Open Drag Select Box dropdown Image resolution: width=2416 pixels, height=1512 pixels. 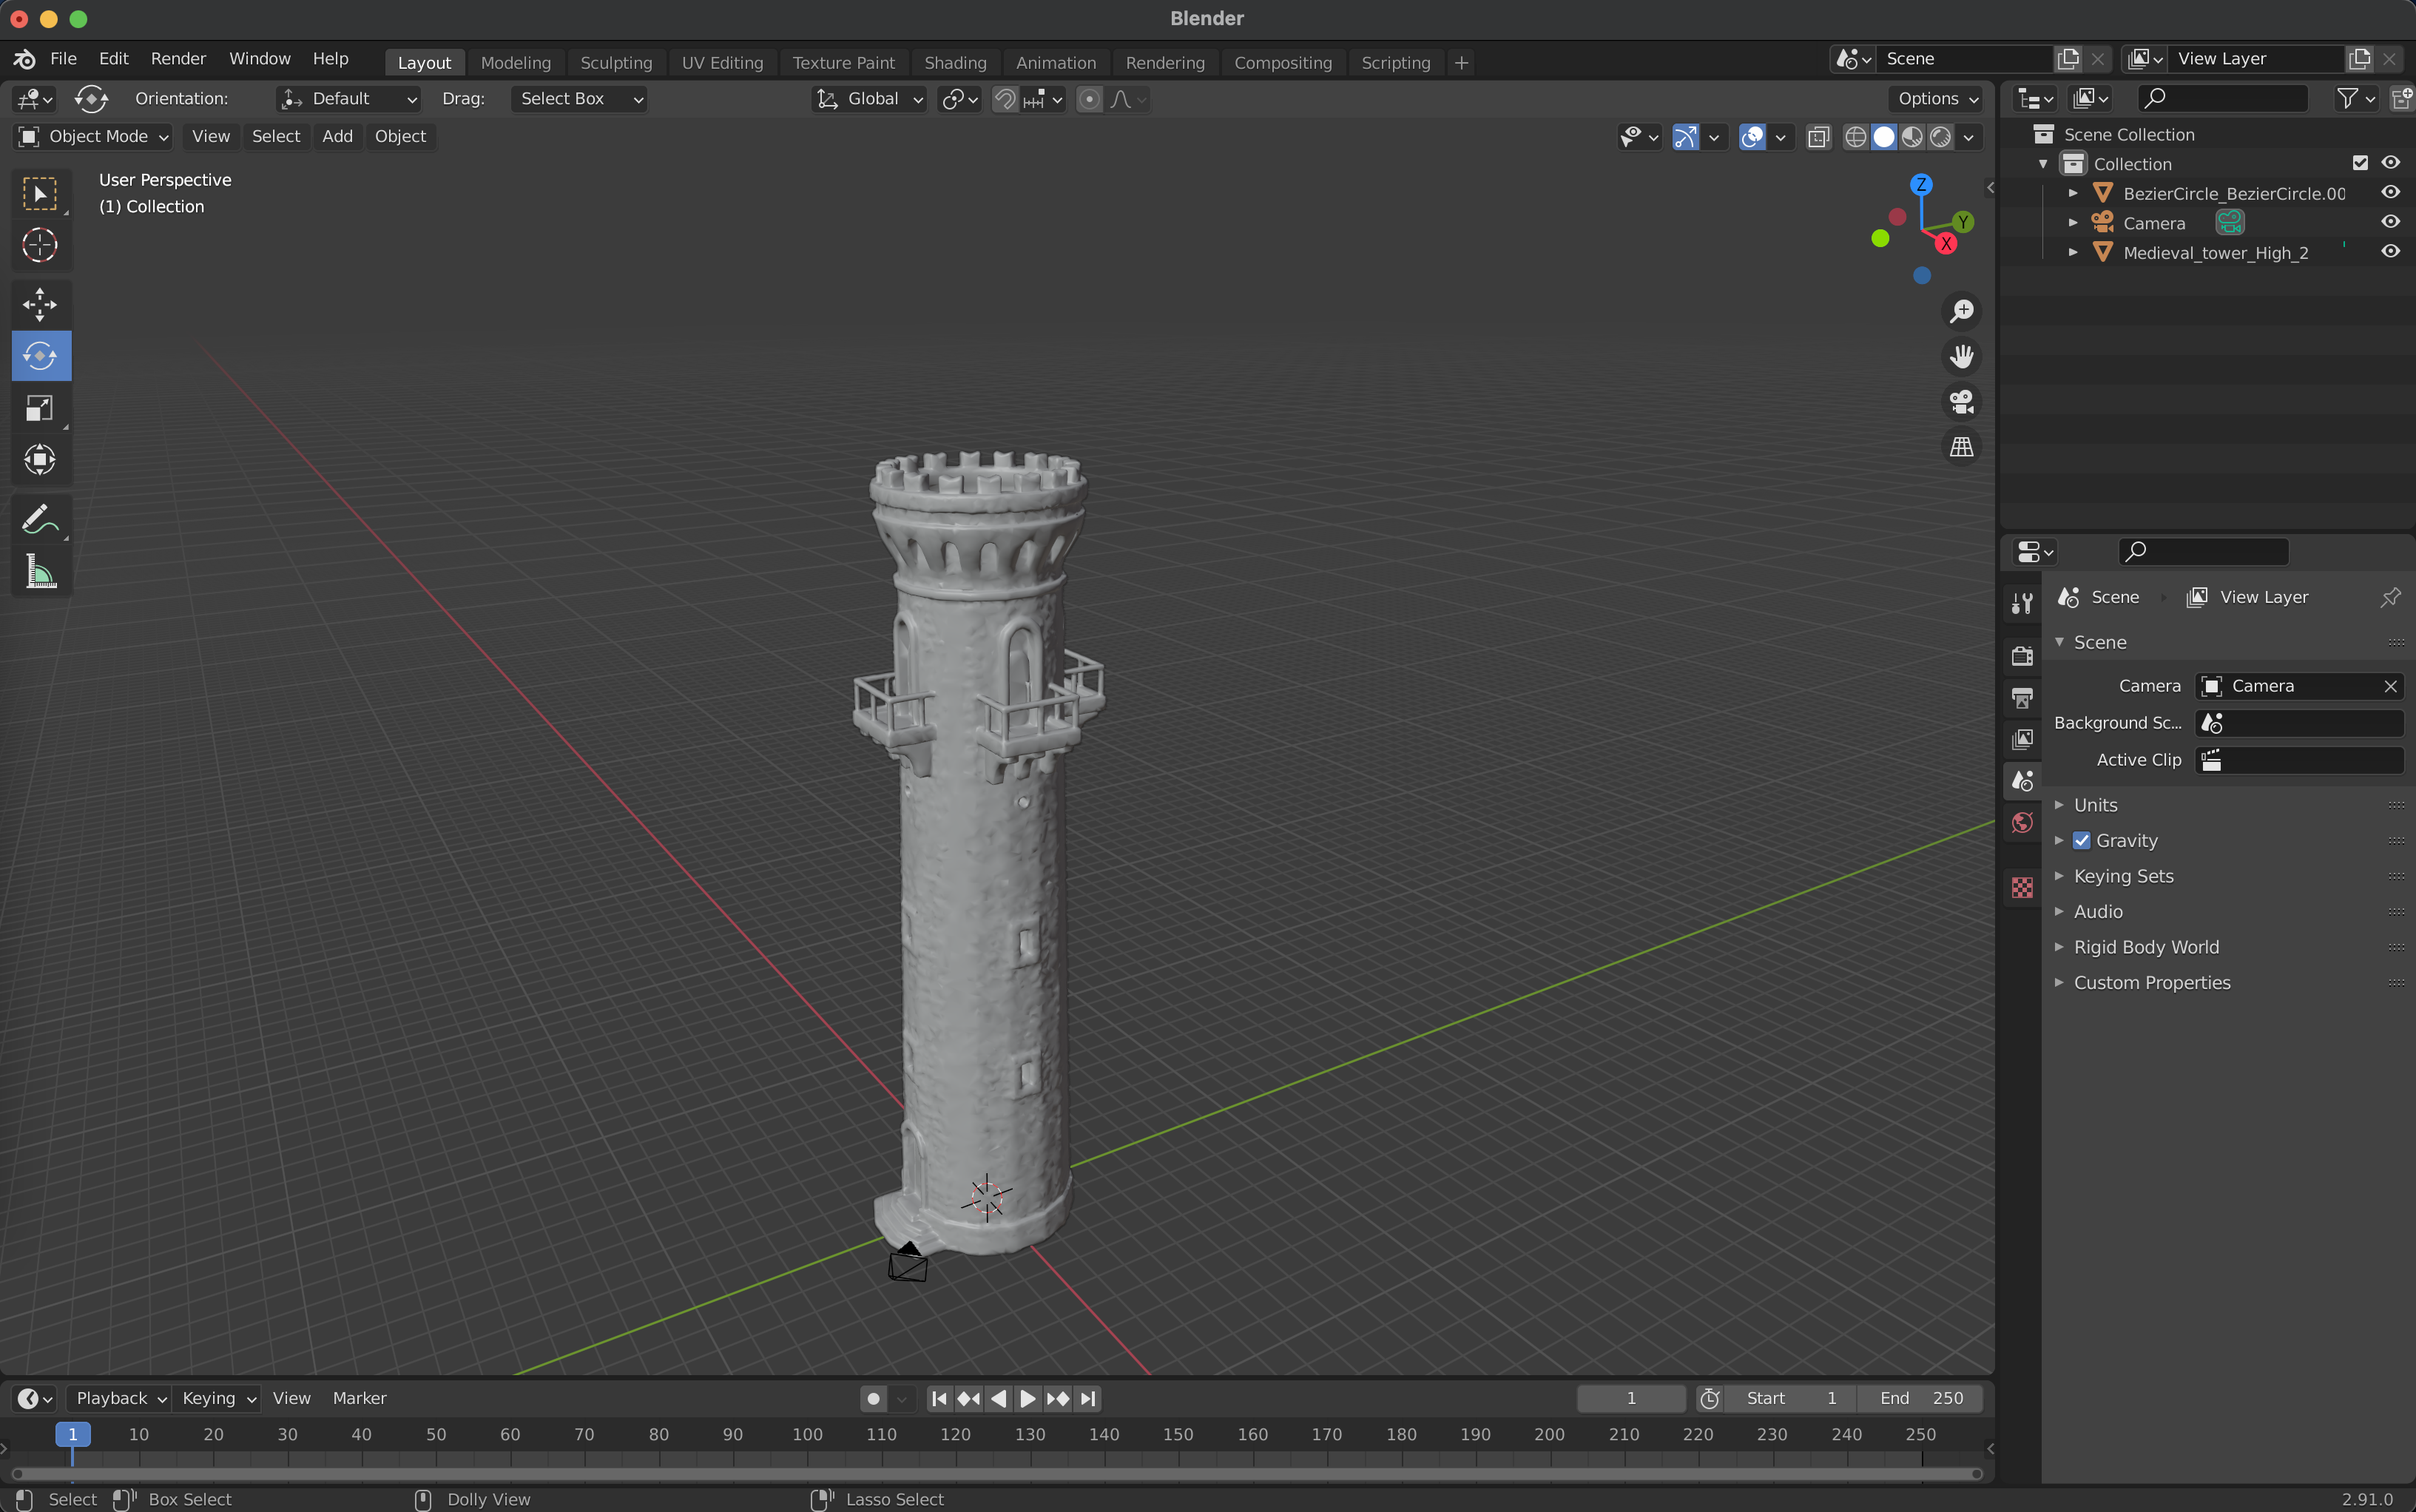[x=579, y=99]
